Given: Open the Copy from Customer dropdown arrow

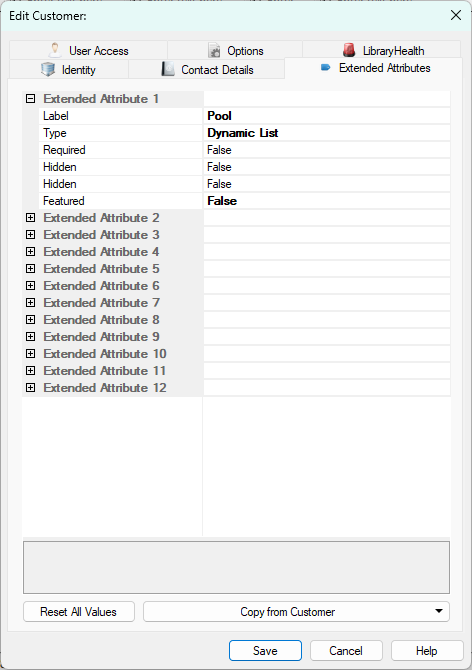Looking at the screenshot, I should pos(439,611).
